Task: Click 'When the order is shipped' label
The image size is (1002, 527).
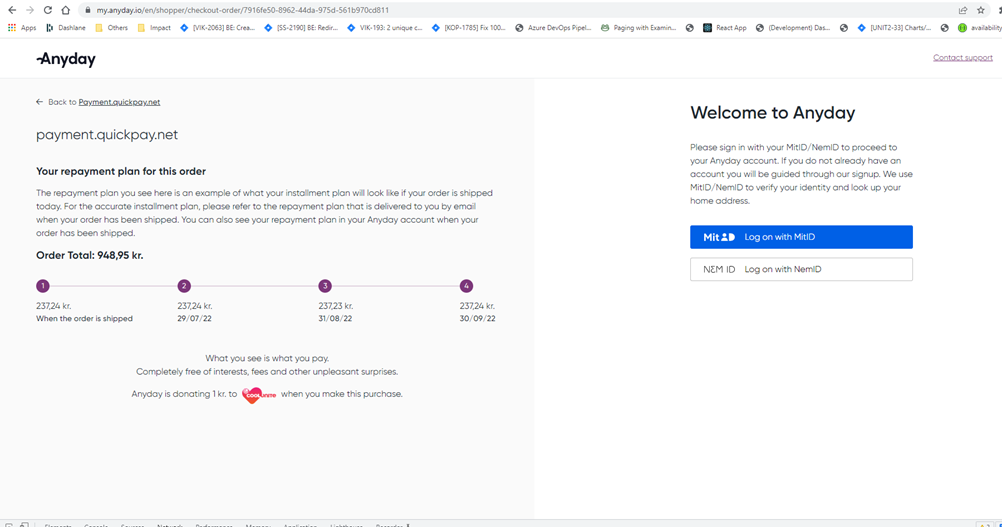Action: [x=84, y=318]
